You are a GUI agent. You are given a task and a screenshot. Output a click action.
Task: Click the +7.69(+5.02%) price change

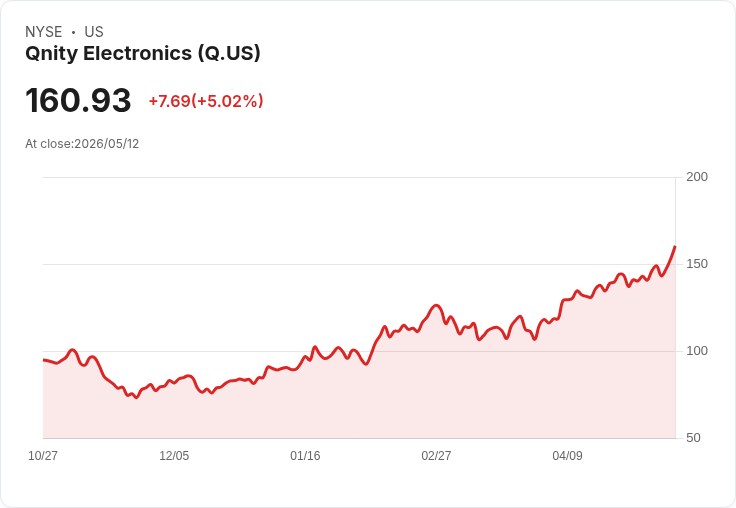coord(206,101)
